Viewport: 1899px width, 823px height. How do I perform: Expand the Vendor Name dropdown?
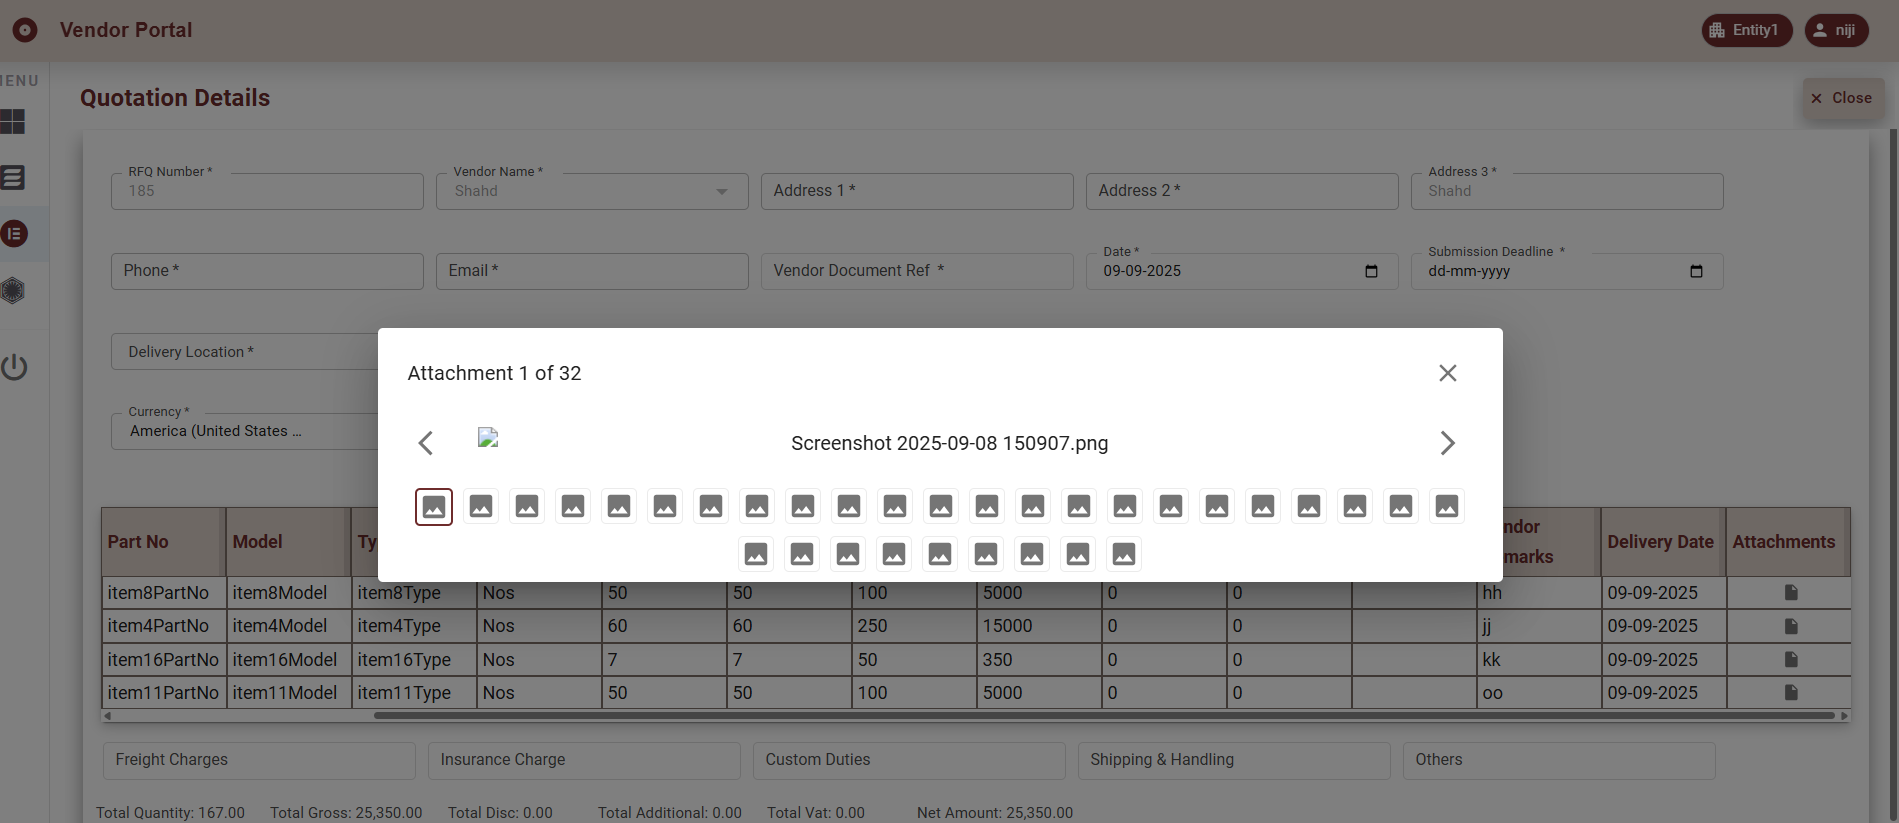[x=721, y=192]
